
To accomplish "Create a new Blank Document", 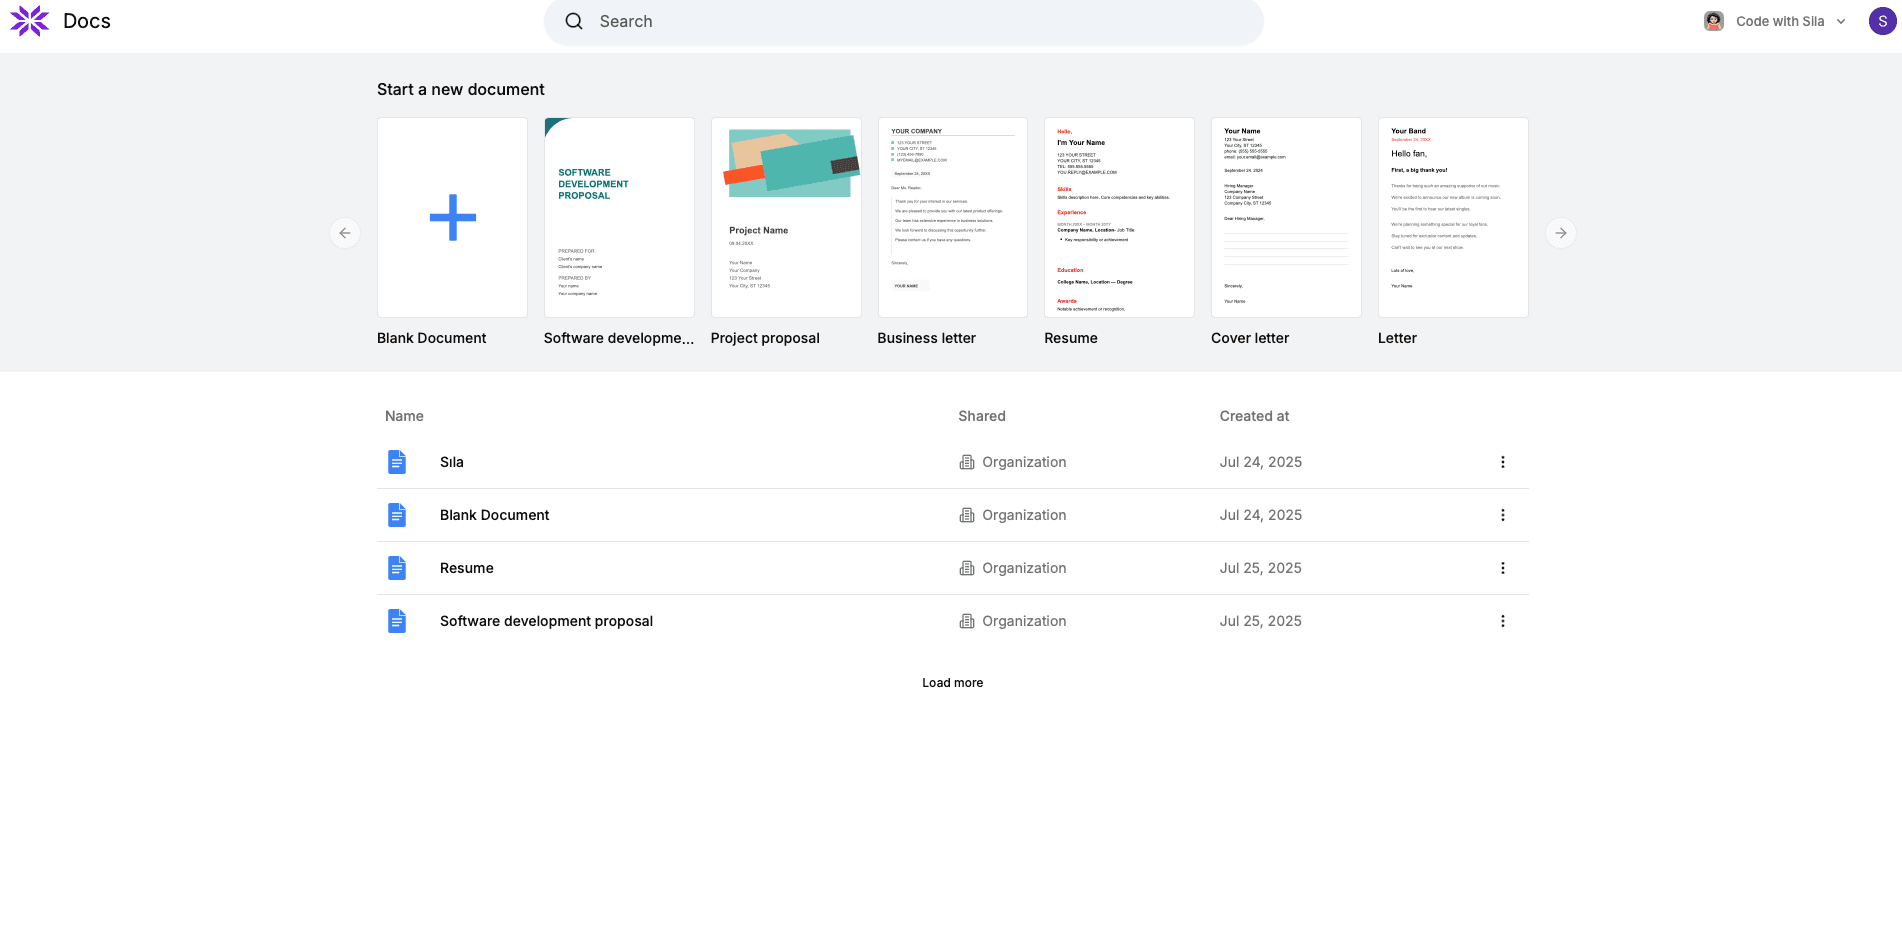I will coord(452,217).
